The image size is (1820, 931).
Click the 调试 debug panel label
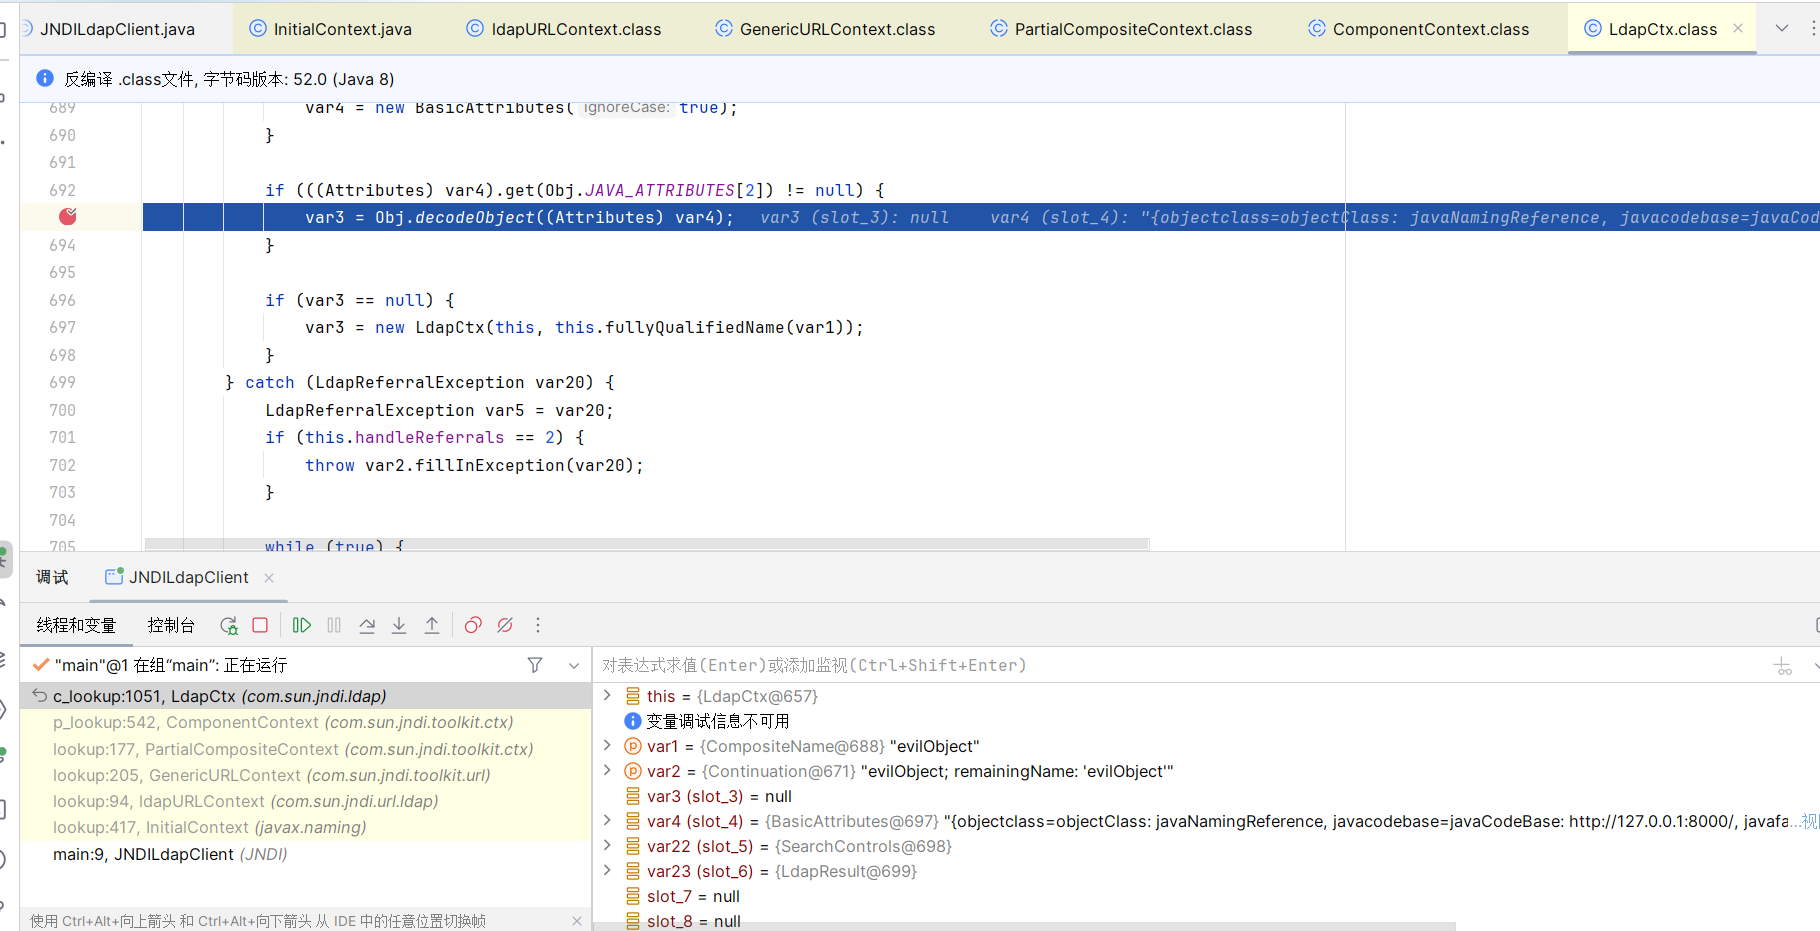pyautogui.click(x=52, y=577)
